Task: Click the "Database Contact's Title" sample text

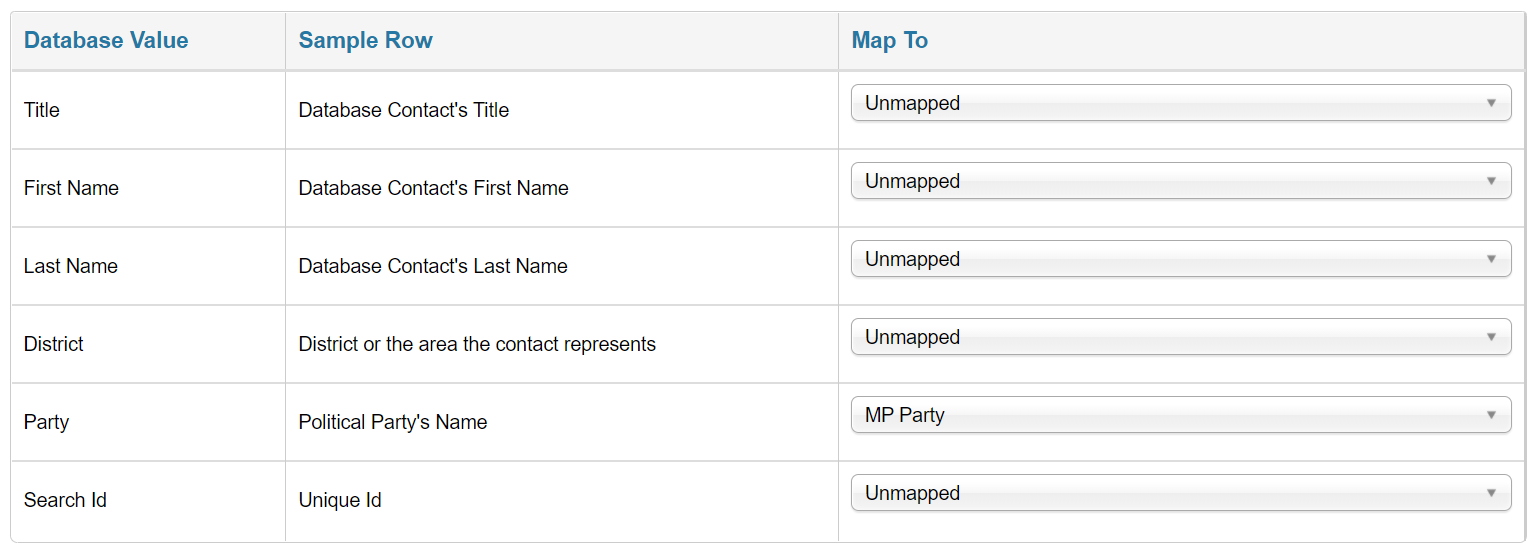Action: (403, 110)
